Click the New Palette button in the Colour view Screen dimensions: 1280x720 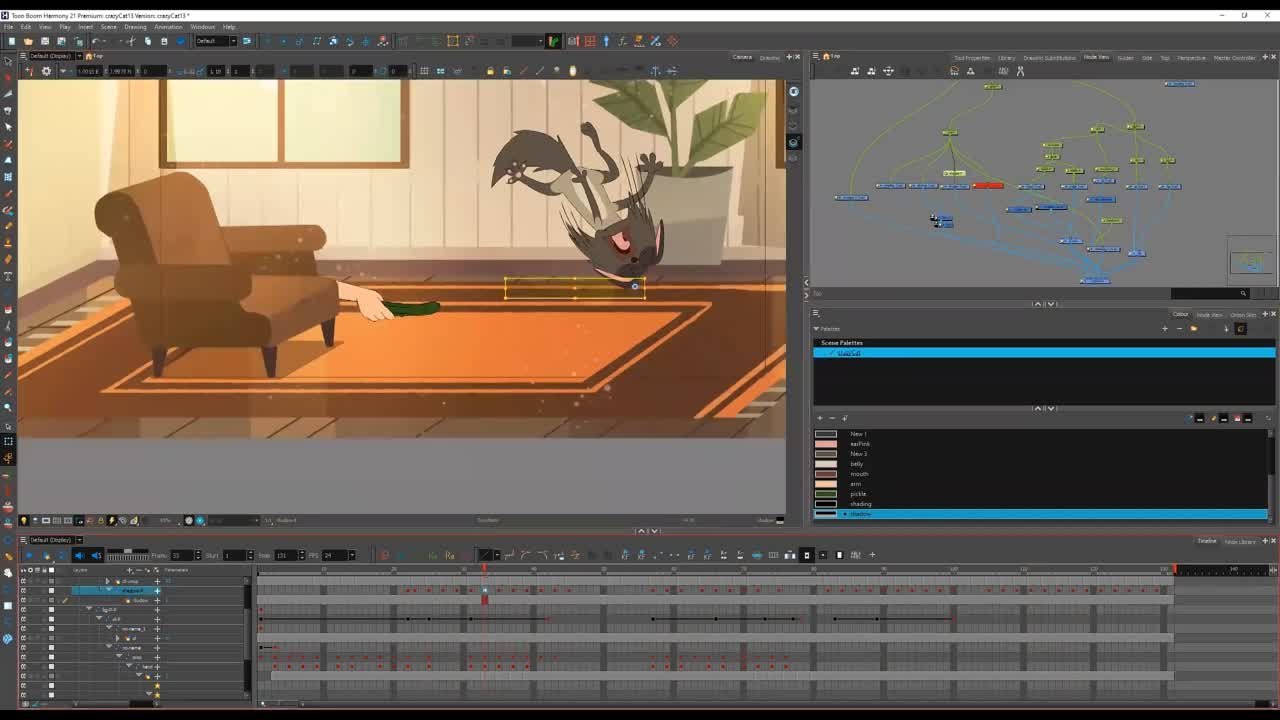click(1165, 328)
